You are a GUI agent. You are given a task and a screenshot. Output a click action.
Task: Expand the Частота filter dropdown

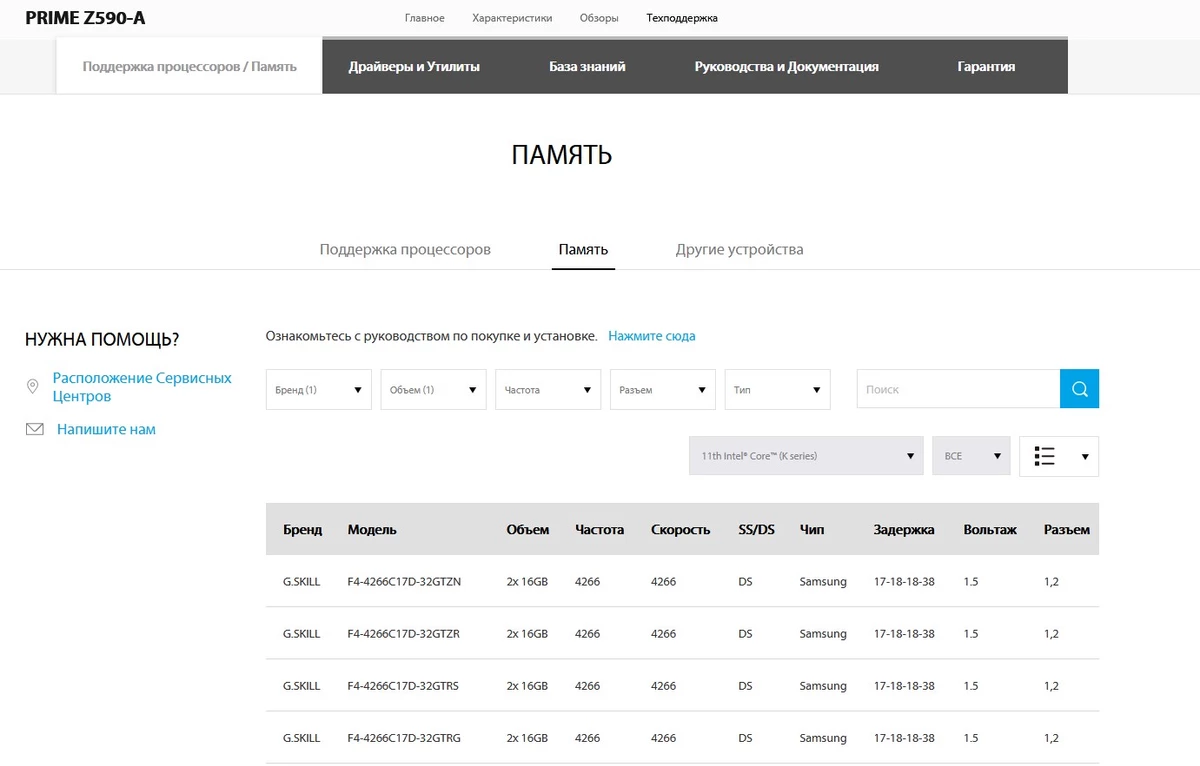(548, 389)
